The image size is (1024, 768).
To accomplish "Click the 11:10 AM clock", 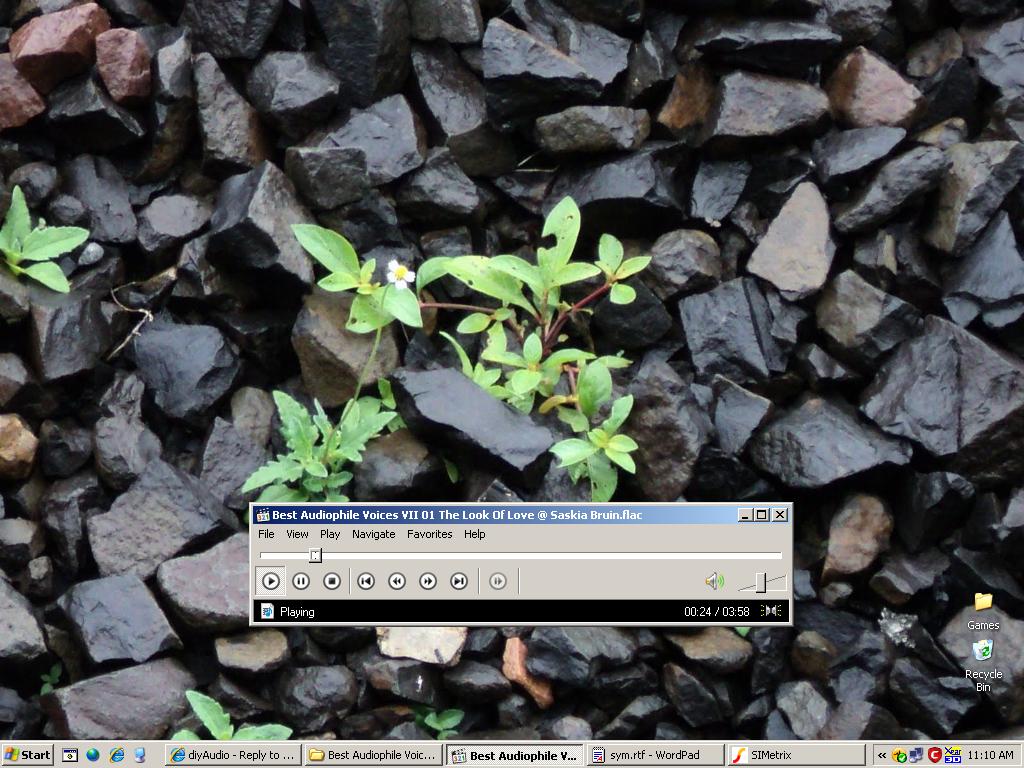I will tap(991, 756).
